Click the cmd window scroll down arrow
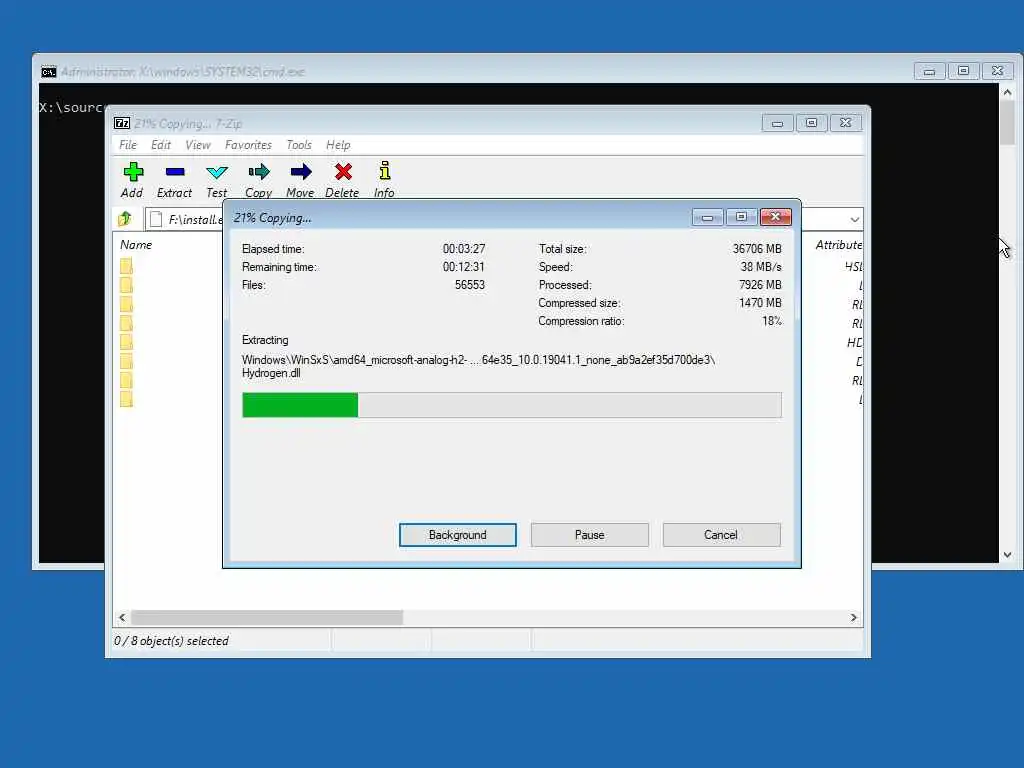 point(1008,554)
